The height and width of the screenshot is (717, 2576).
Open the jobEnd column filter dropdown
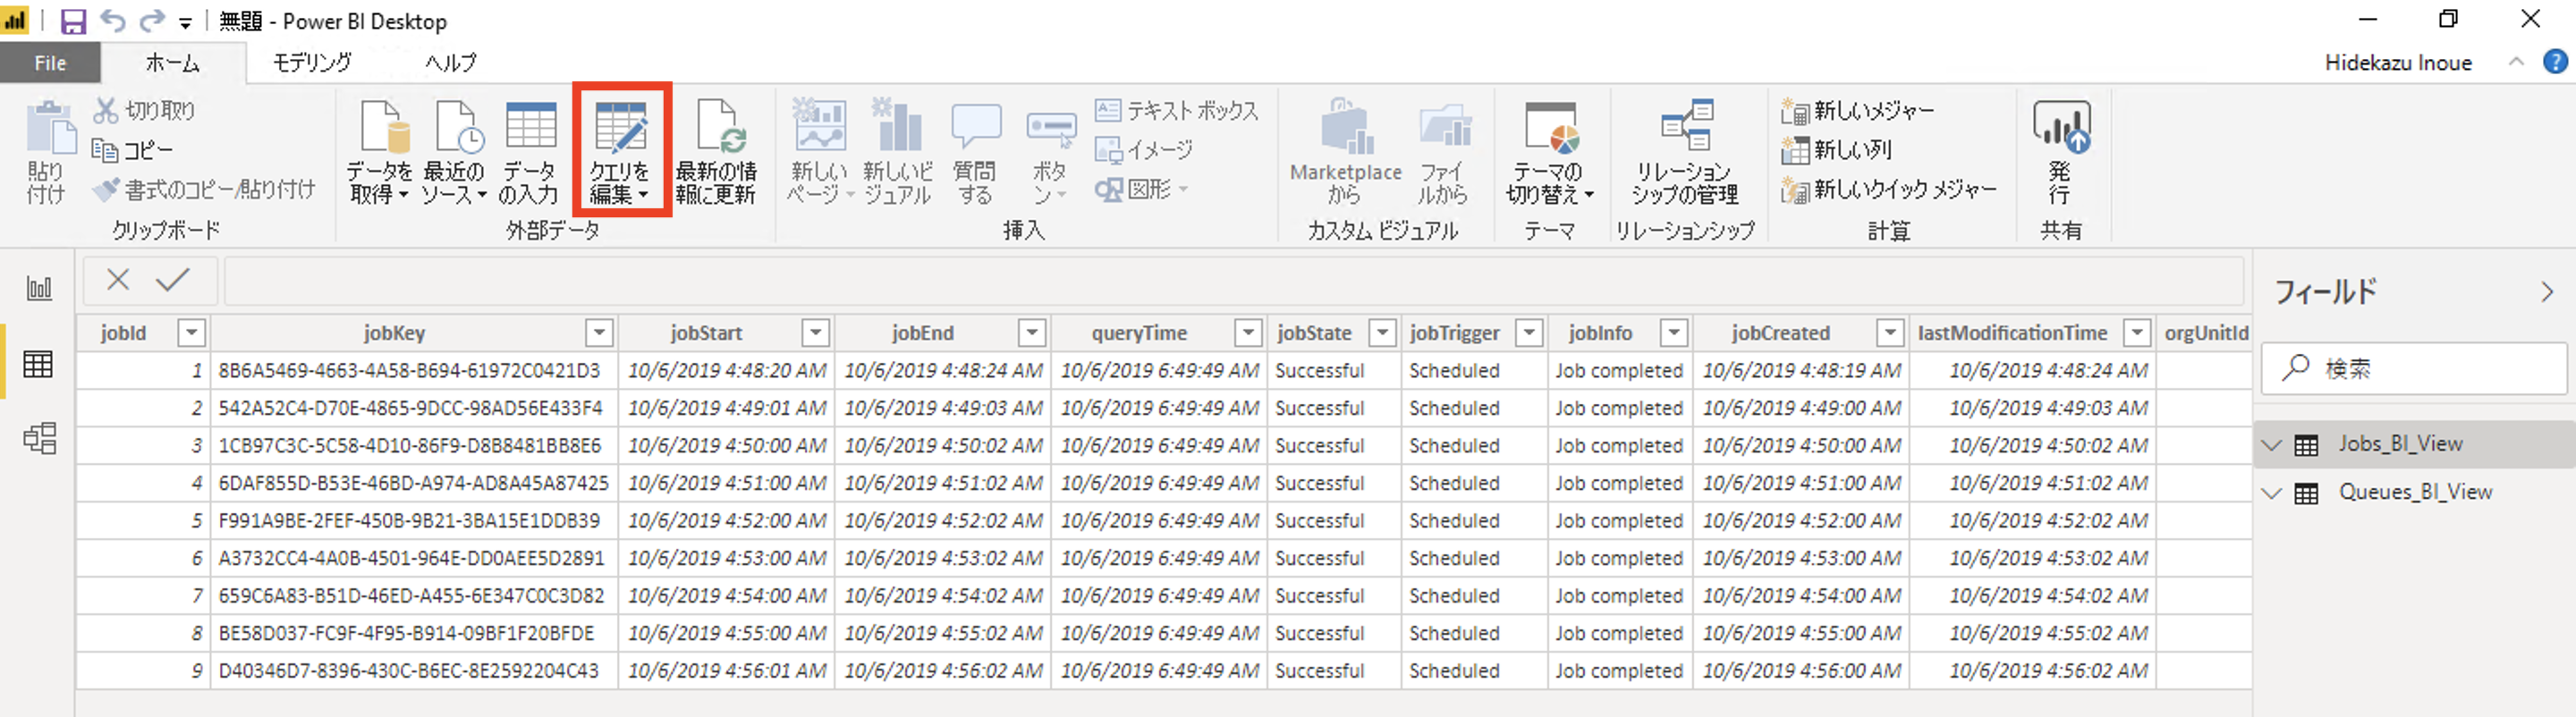(x=1032, y=332)
